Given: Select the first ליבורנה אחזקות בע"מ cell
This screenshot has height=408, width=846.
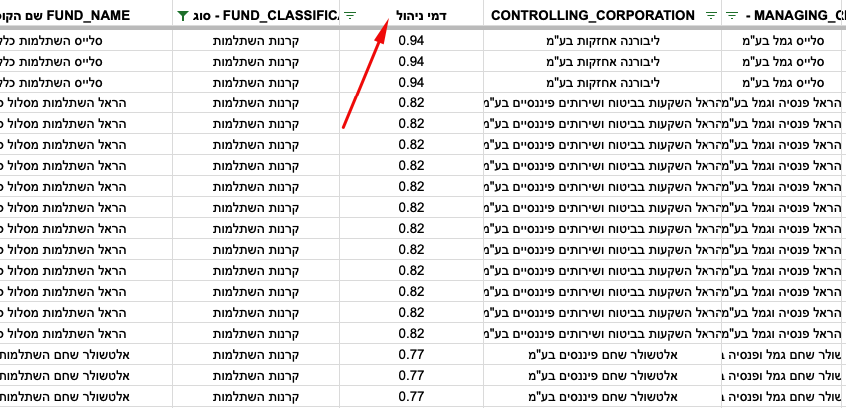Looking at the screenshot, I should click(603, 40).
